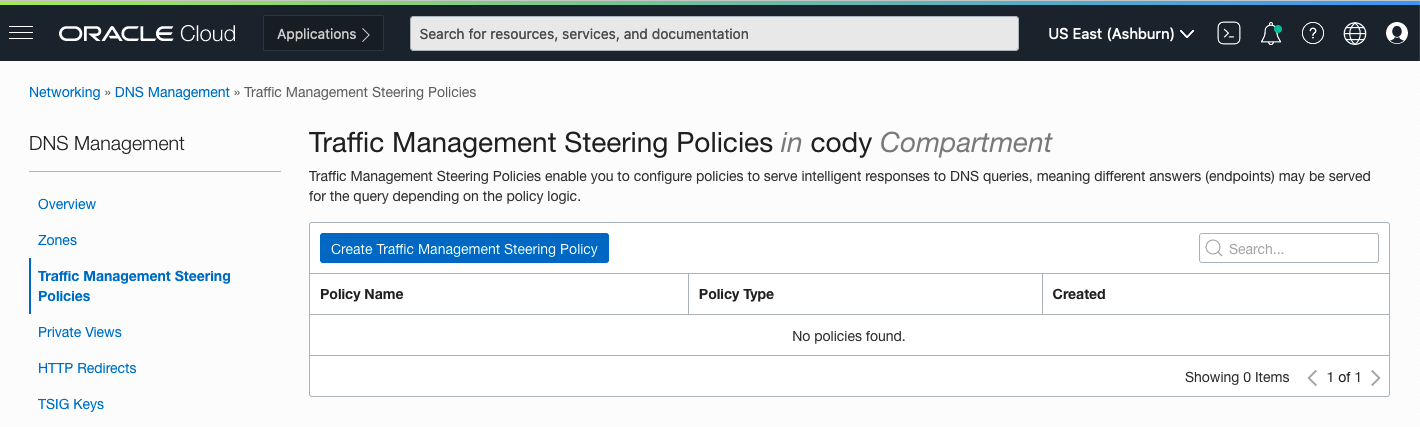
Task: Click the help question mark icon
Action: (x=1313, y=33)
